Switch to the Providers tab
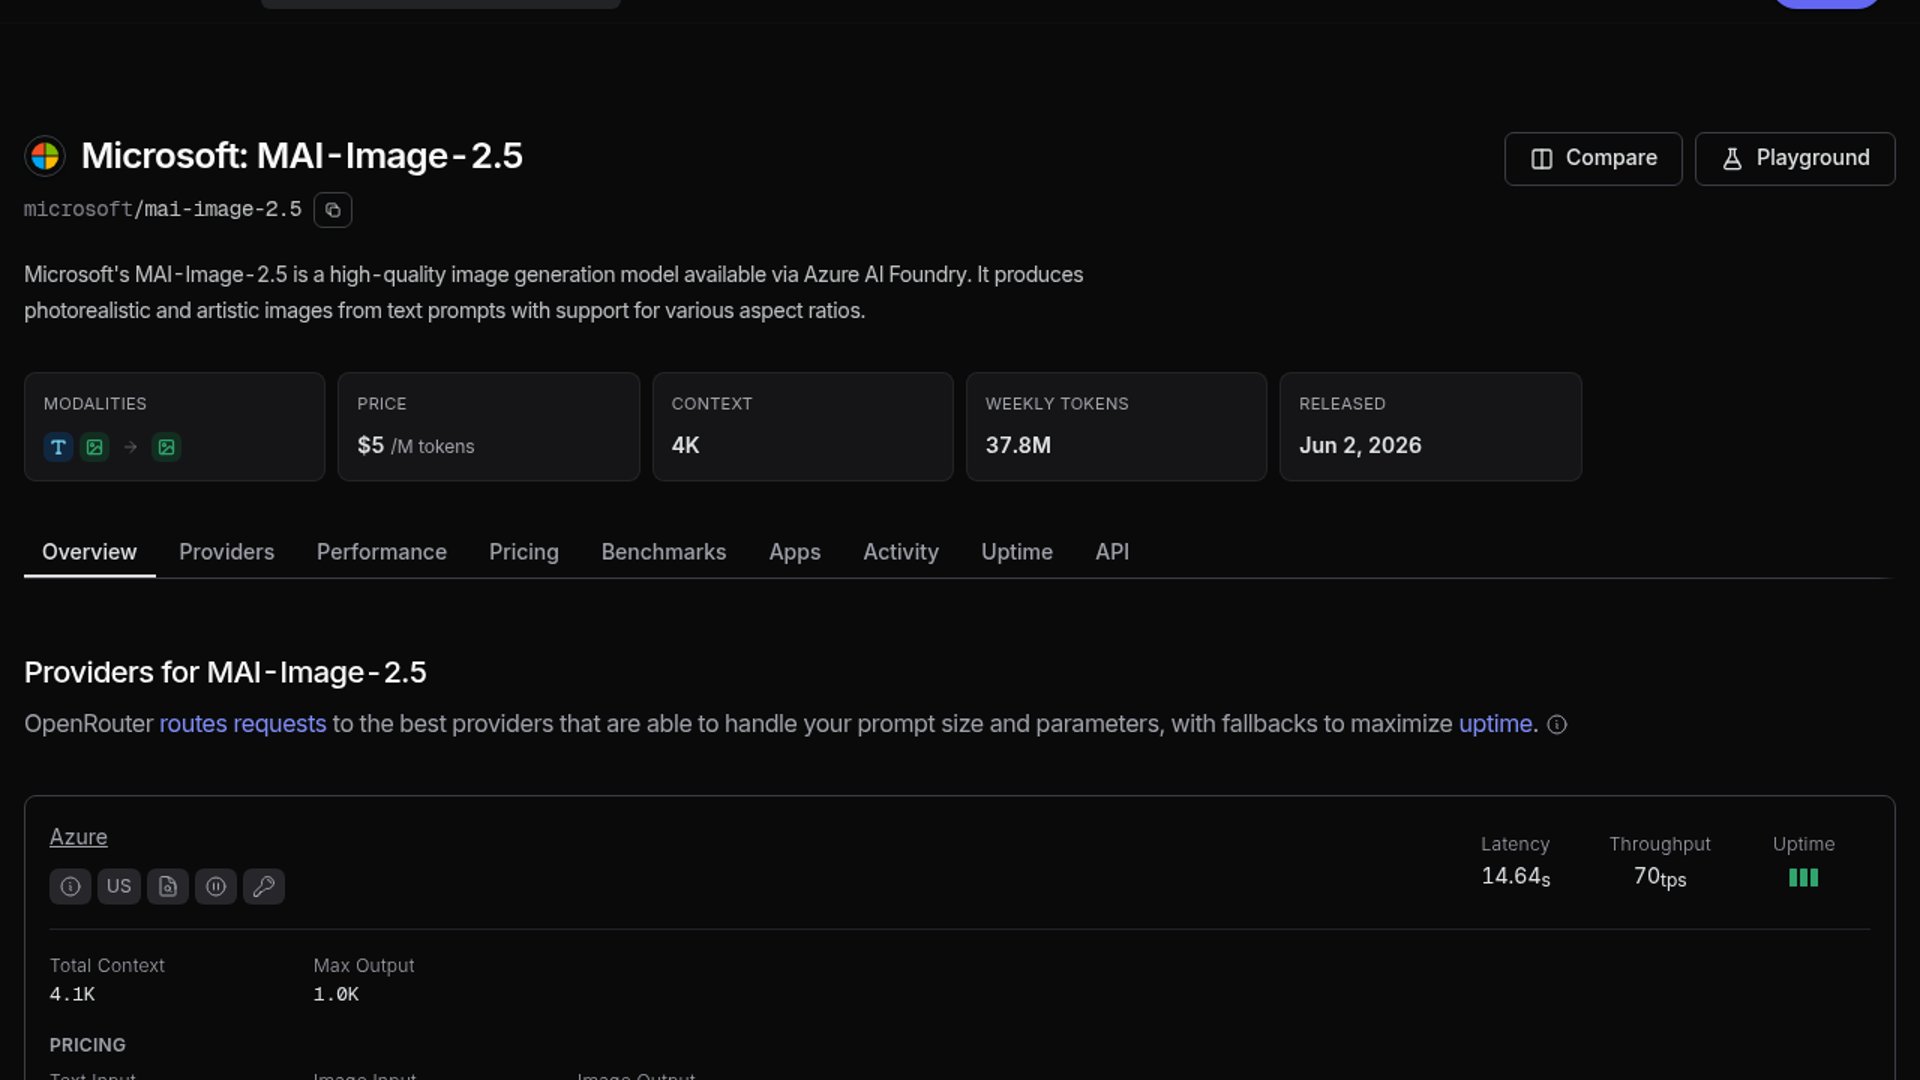The height and width of the screenshot is (1080, 1920). coord(226,552)
